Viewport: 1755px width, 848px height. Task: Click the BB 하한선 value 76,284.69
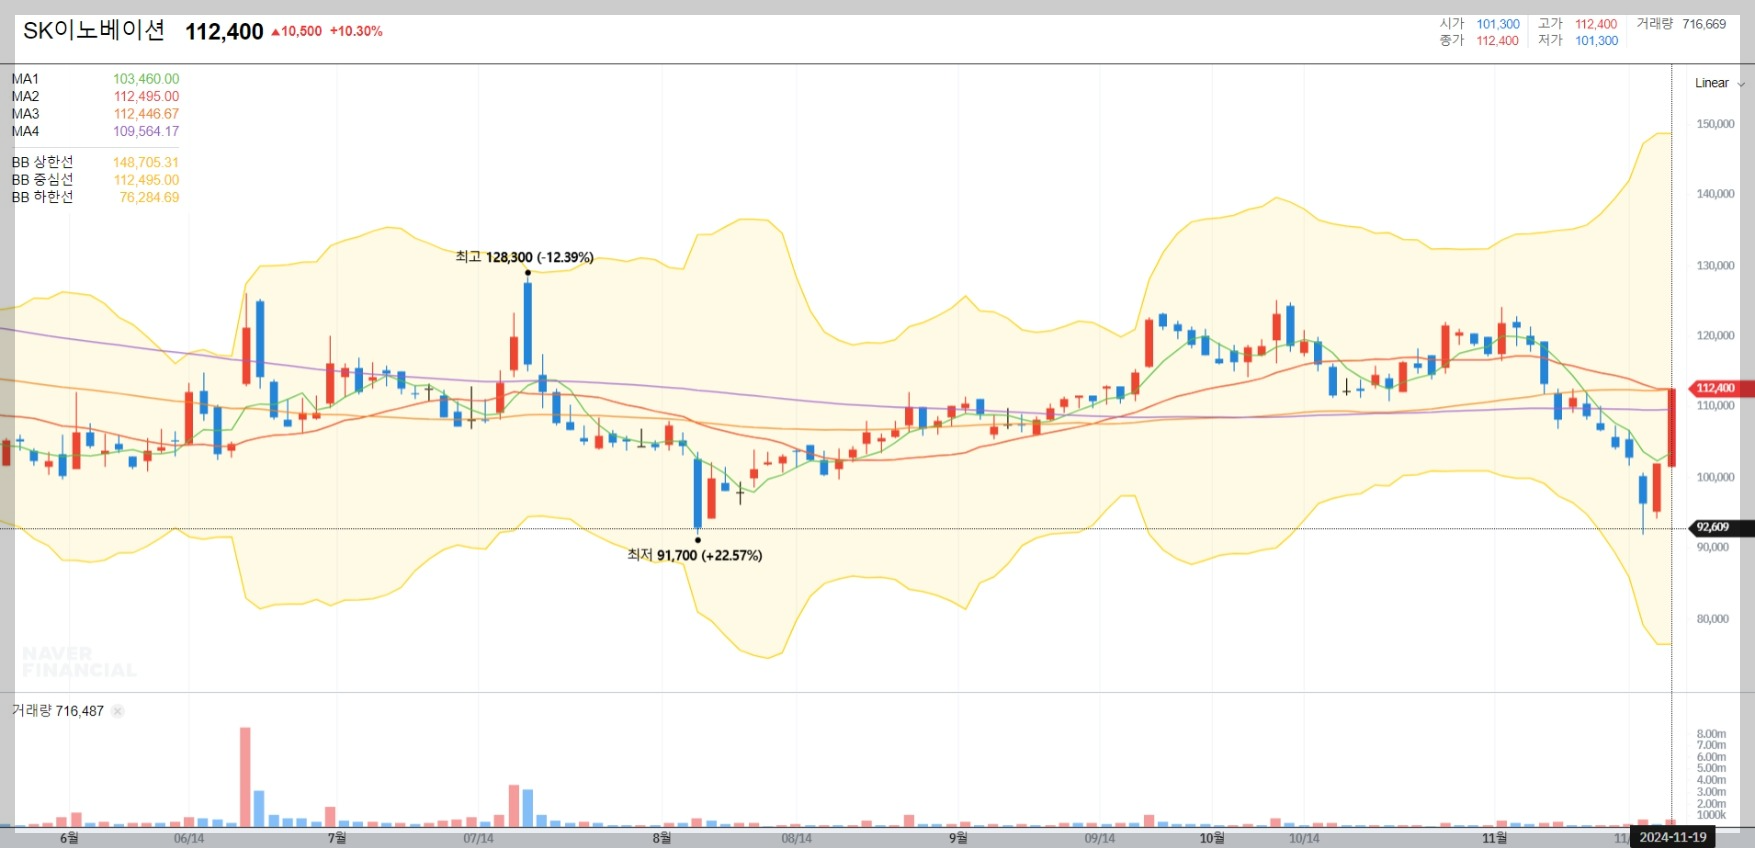click(149, 197)
